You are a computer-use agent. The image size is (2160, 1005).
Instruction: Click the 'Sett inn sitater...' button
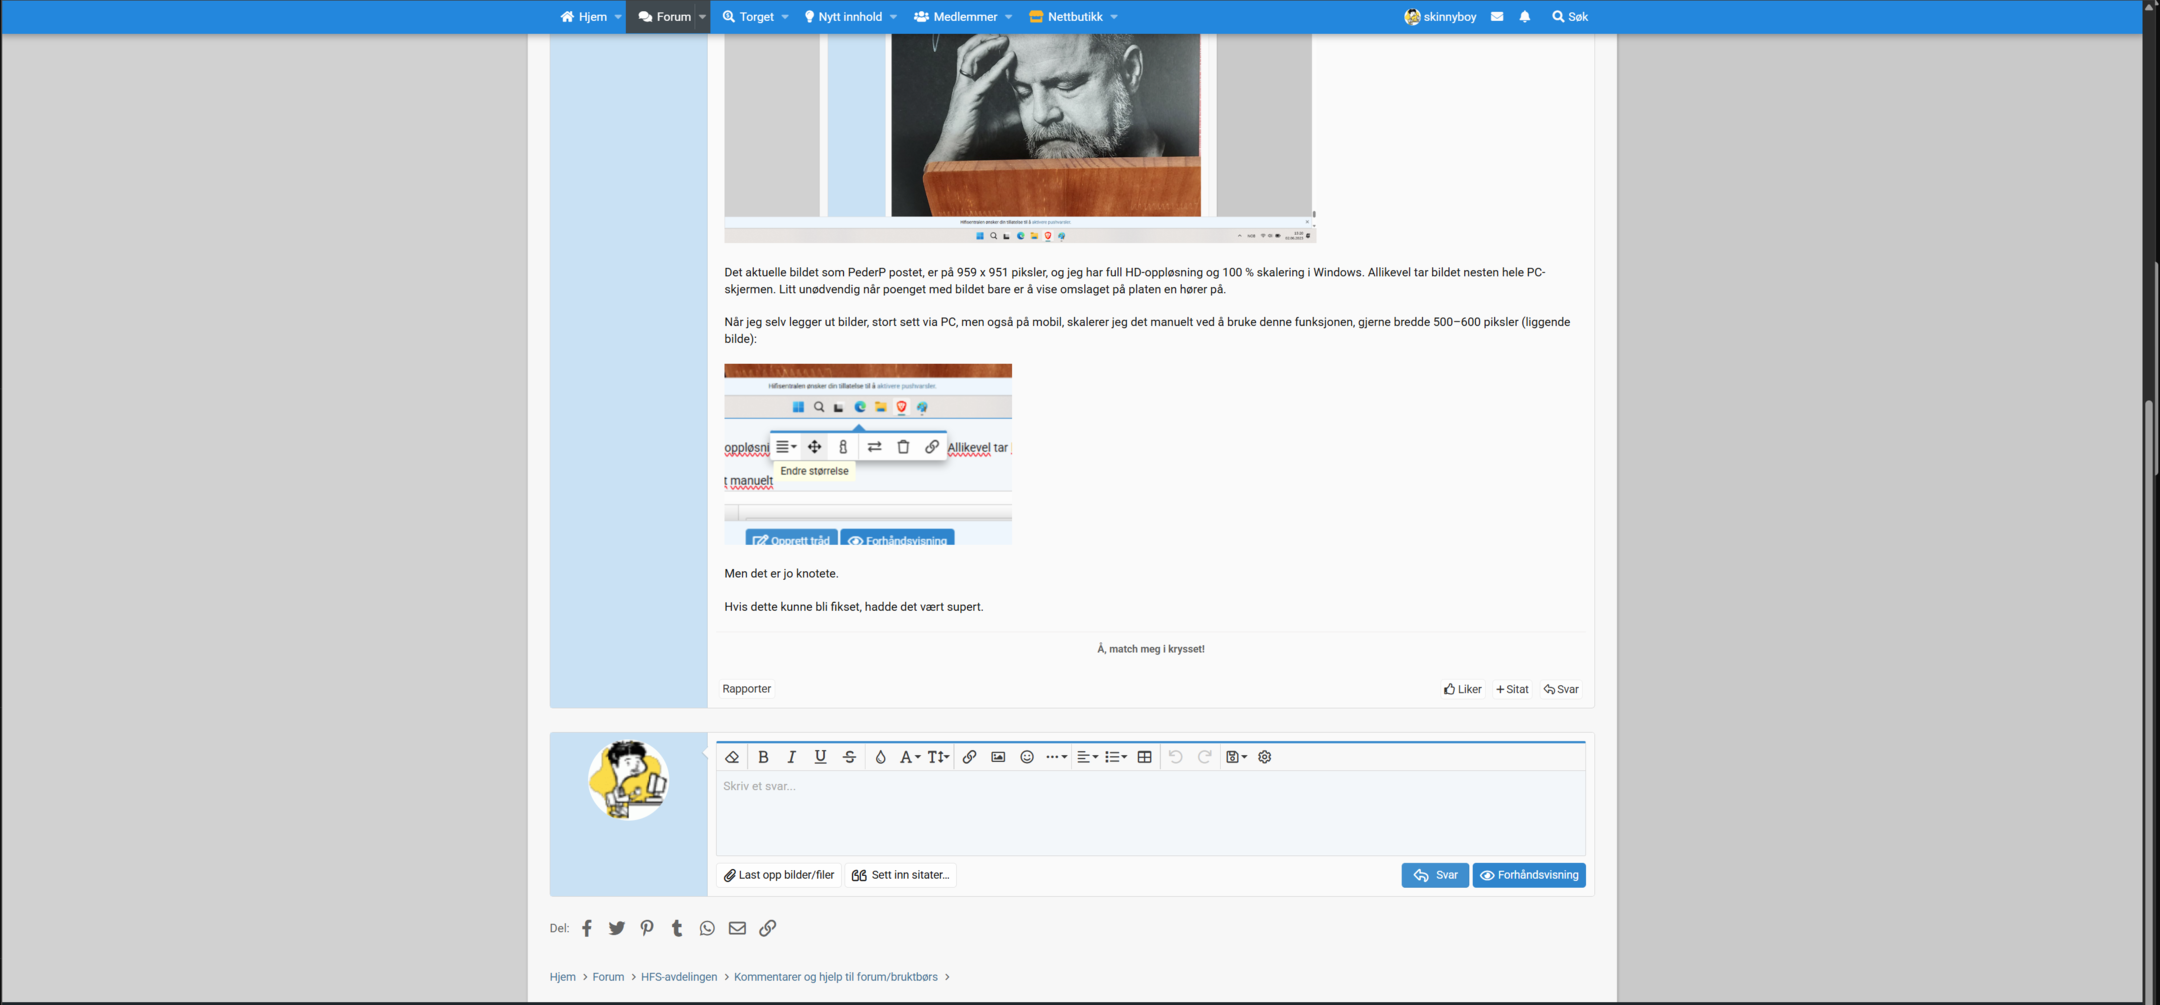(900, 875)
